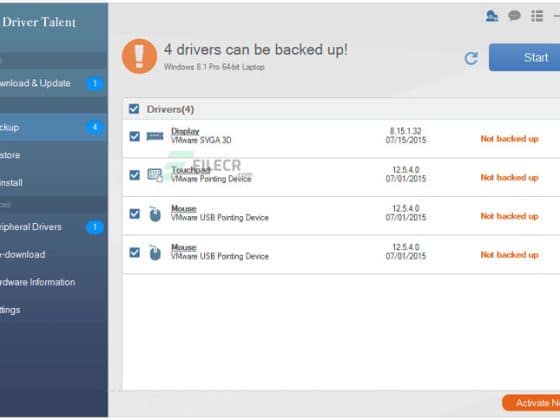Open Peripheral Drivers section

pyautogui.click(x=54, y=227)
